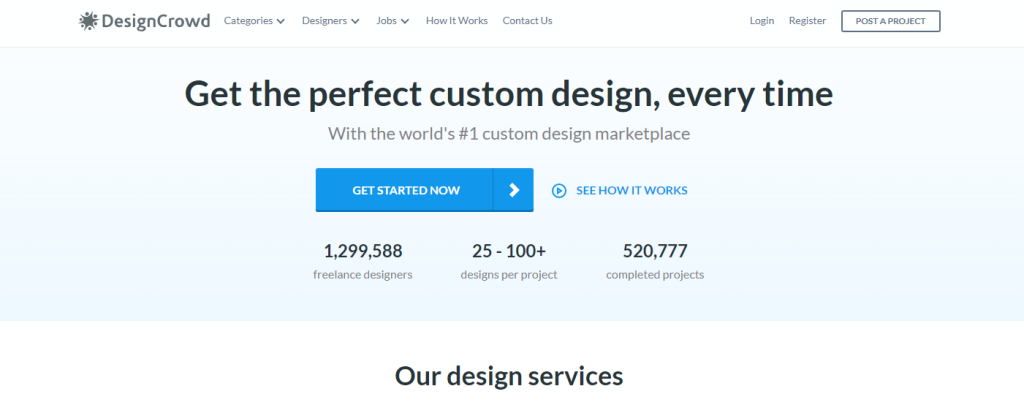
Task: Click the Post a Project button
Action: click(x=890, y=21)
